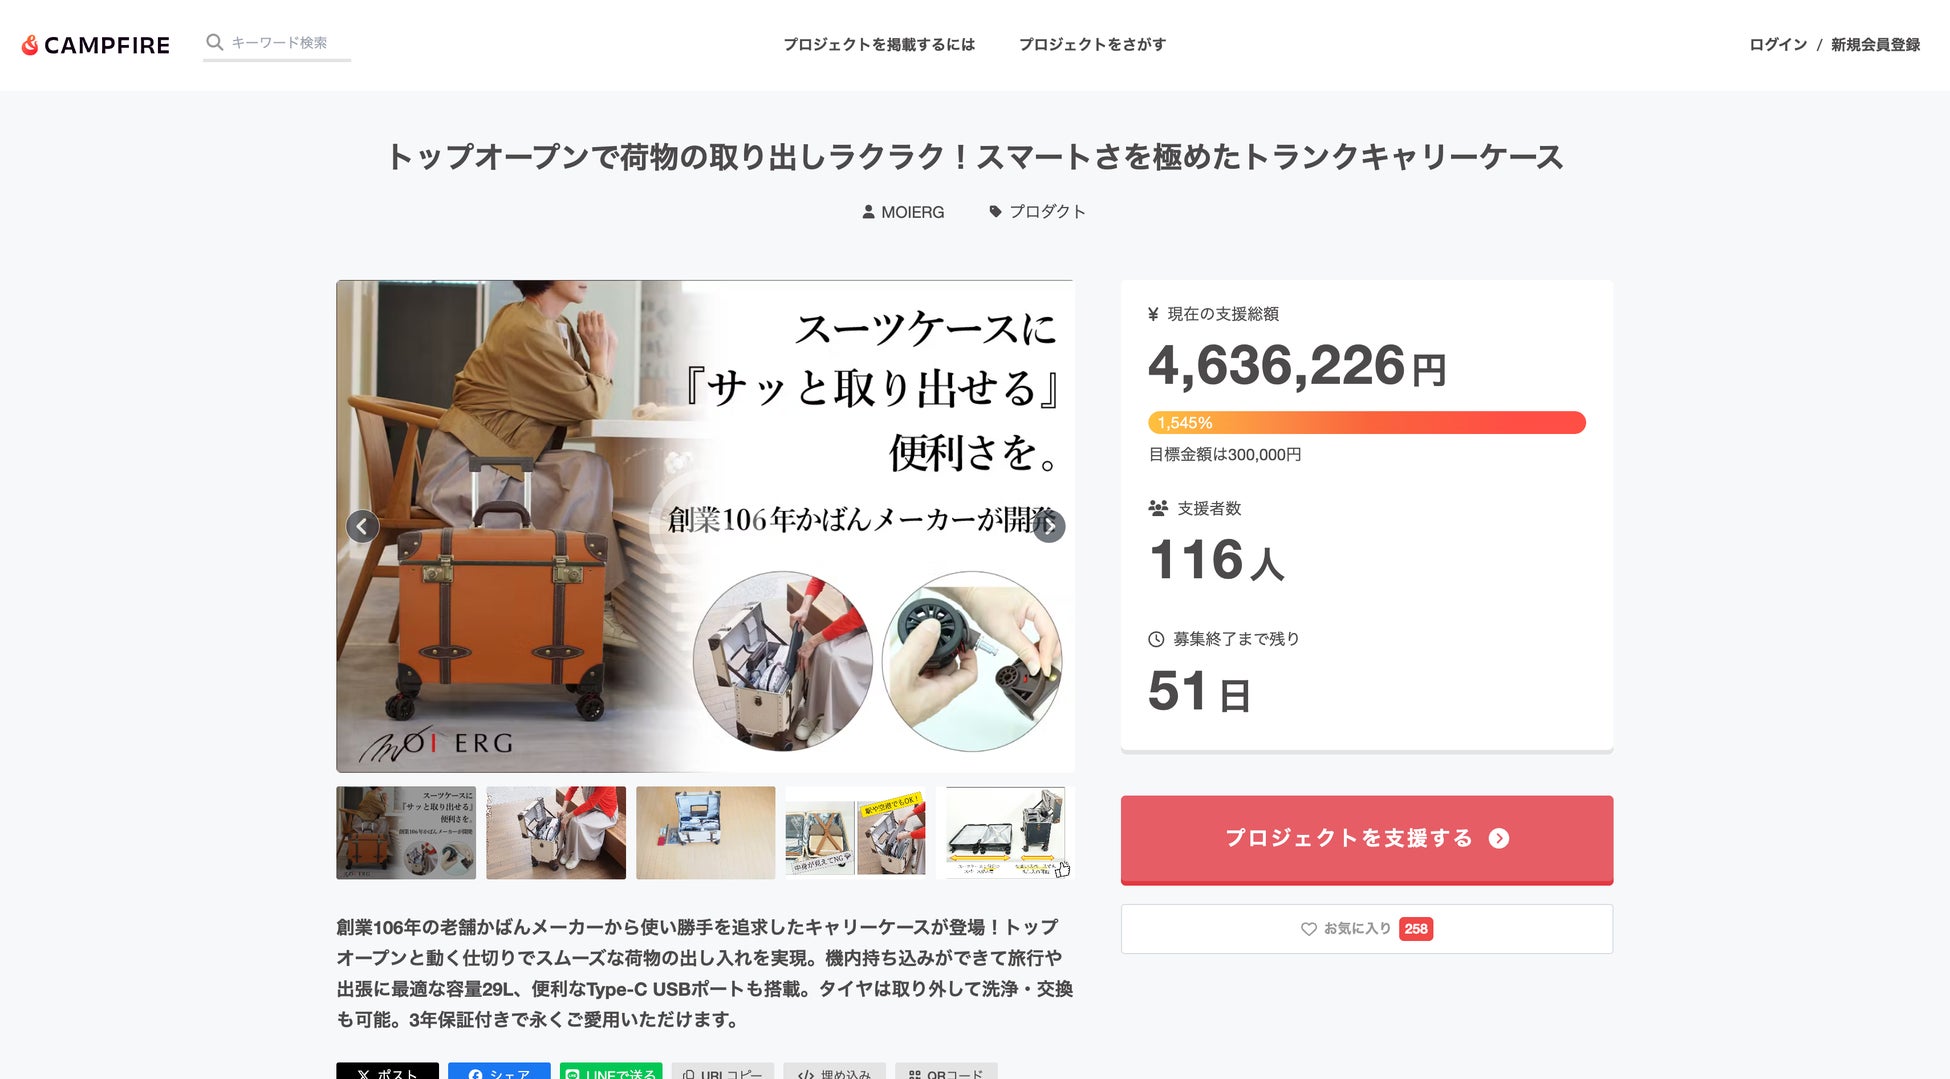This screenshot has width=1950, height=1079.
Task: Click the heart favorite icon
Action: [1308, 929]
